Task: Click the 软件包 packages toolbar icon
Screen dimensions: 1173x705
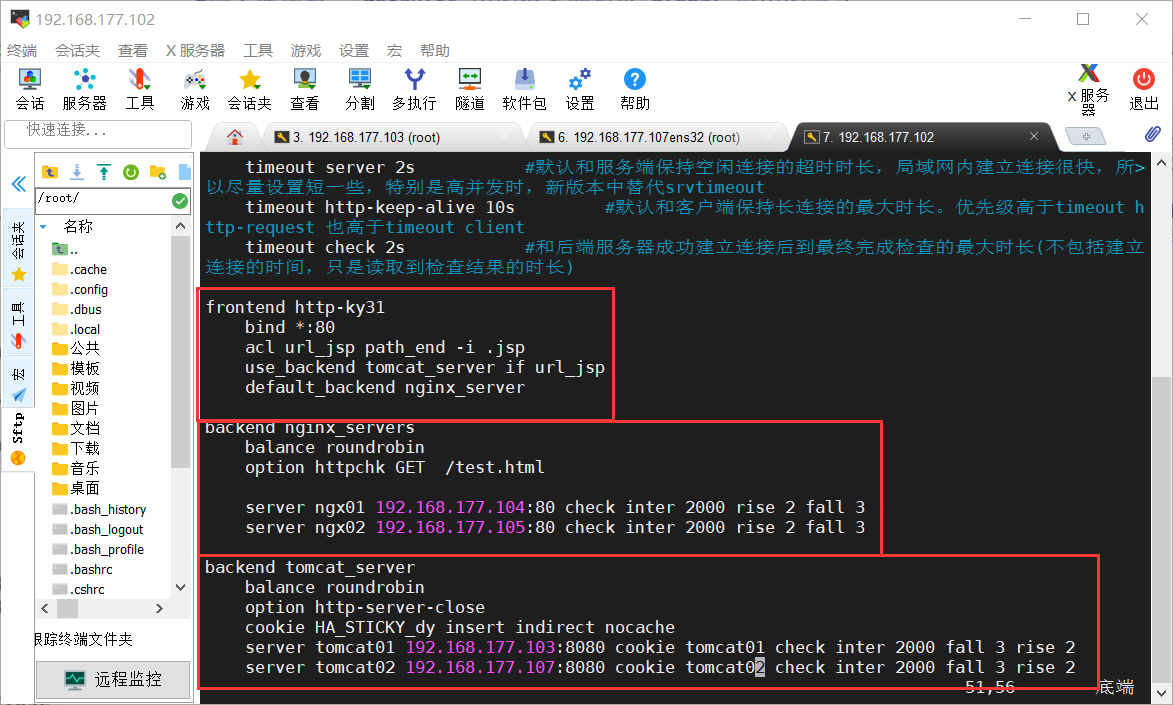Action: pos(524,89)
